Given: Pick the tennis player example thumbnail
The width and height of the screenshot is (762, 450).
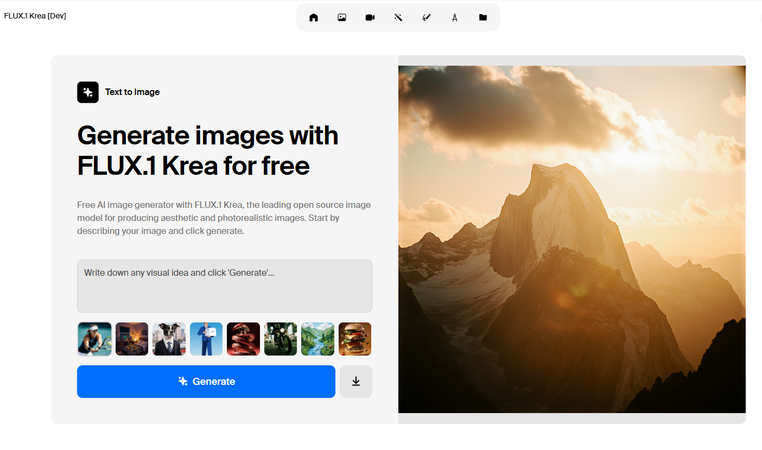Looking at the screenshot, I should pyautogui.click(x=94, y=339).
